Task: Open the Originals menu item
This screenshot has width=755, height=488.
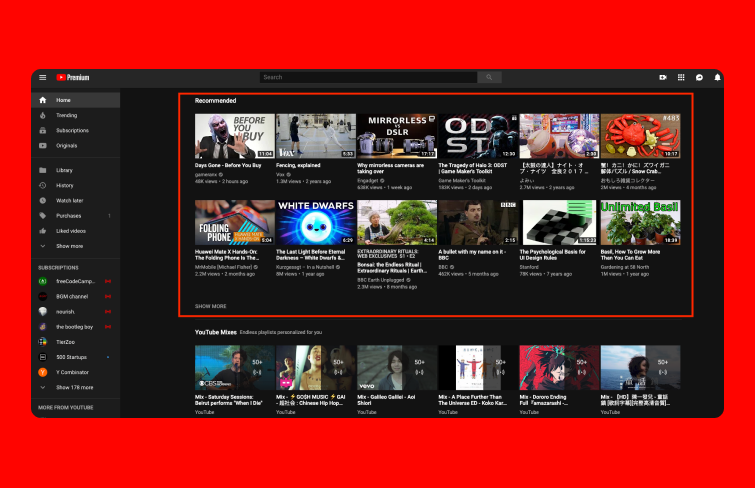Action: pyautogui.click(x=76, y=145)
